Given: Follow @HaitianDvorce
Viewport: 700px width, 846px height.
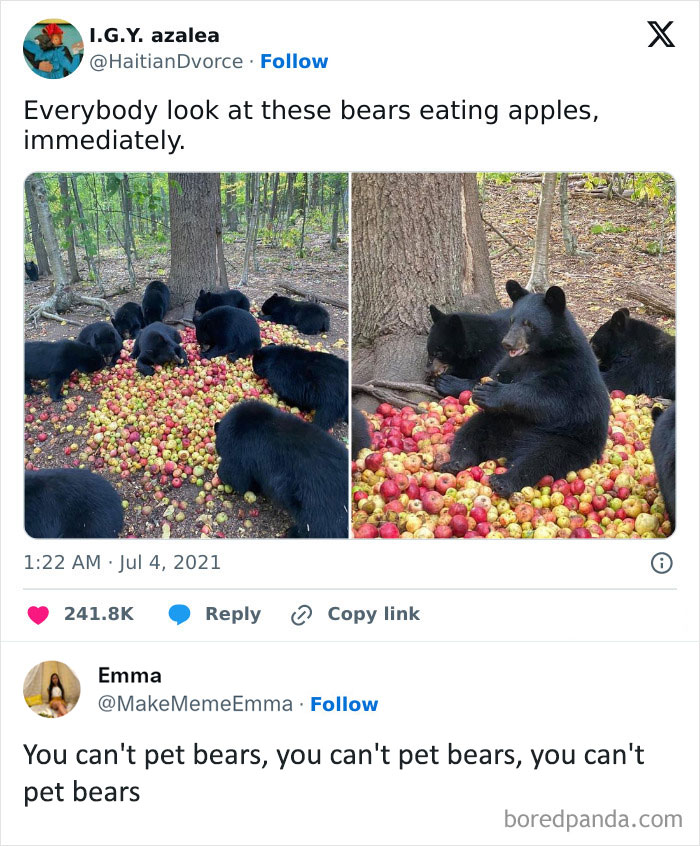Looking at the screenshot, I should click(x=294, y=60).
